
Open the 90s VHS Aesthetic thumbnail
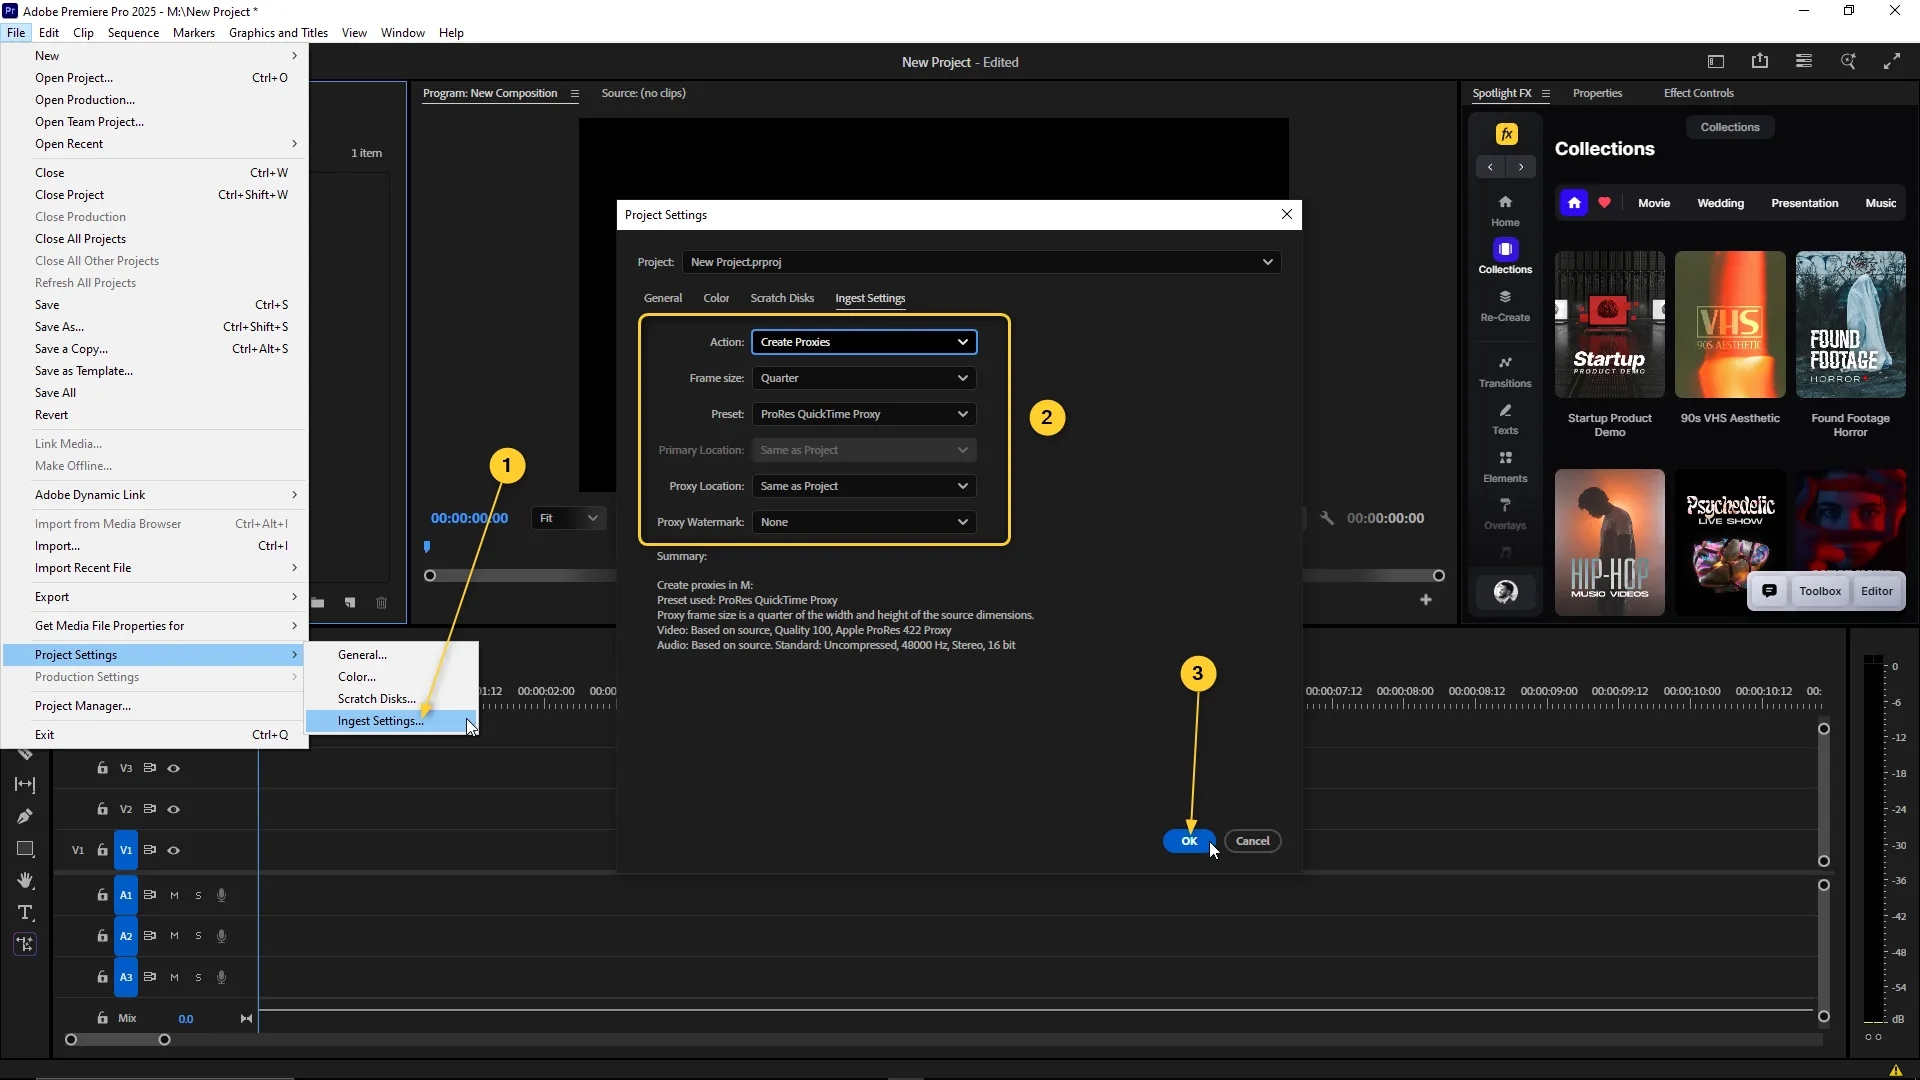click(1730, 325)
